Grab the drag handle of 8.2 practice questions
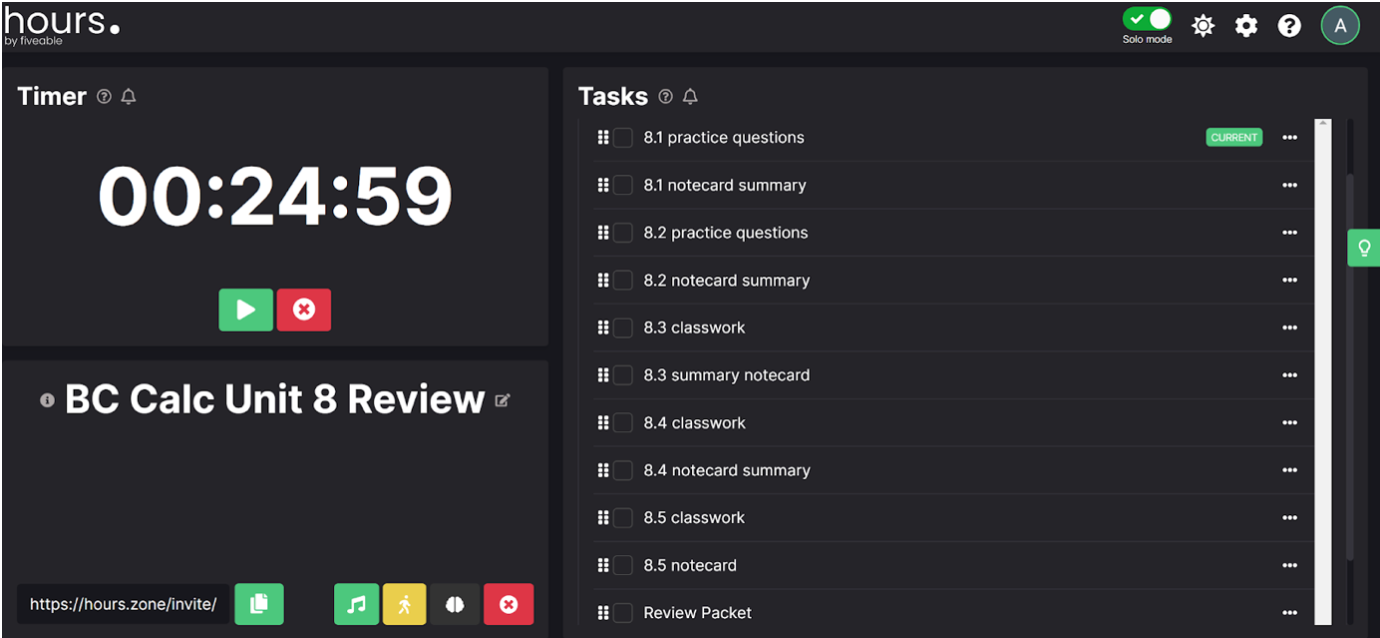Image resolution: width=1380 pixels, height=638 pixels. coord(603,233)
